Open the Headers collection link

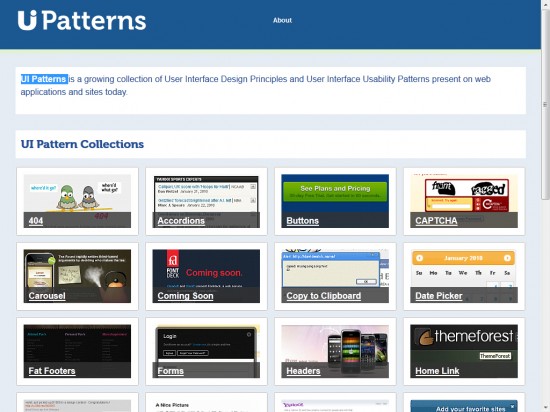(303, 371)
